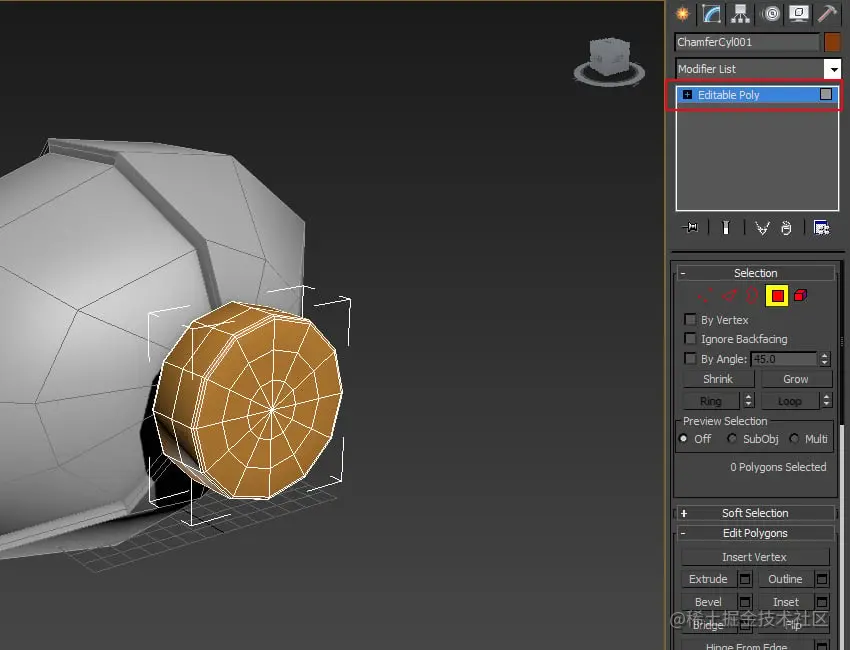Open the Extrude settings box
850x650 pixels.
[x=745, y=579]
